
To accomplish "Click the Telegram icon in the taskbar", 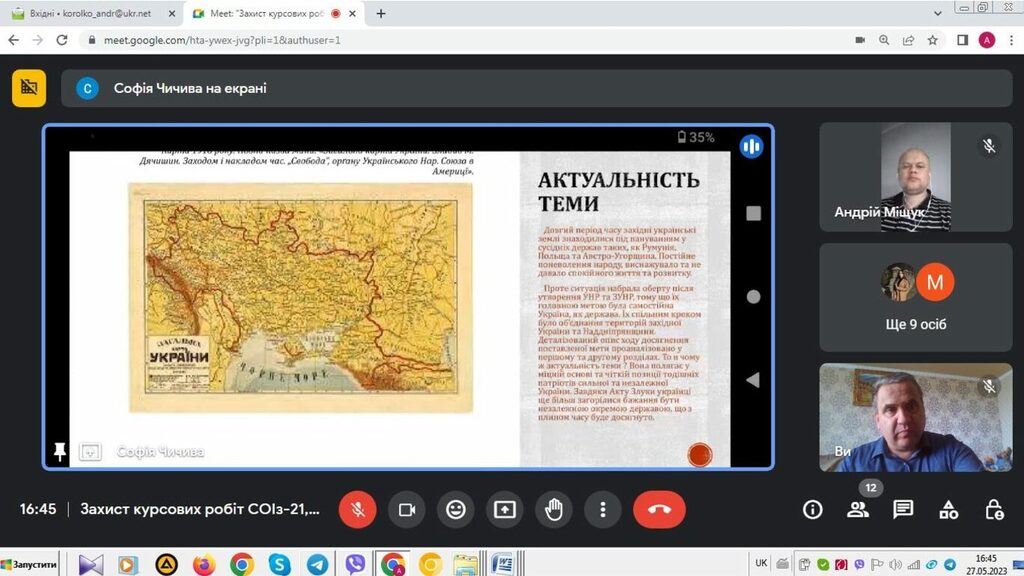I will (317, 564).
